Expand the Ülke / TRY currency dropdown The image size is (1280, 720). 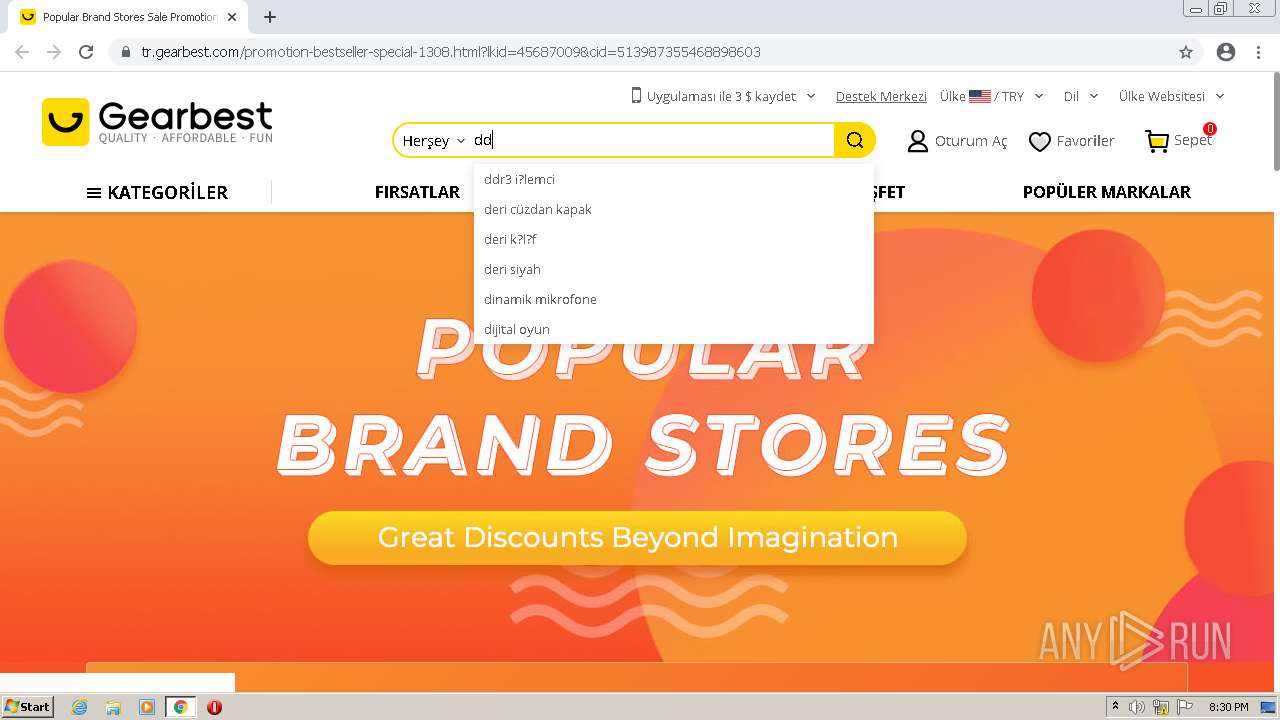tap(992, 96)
